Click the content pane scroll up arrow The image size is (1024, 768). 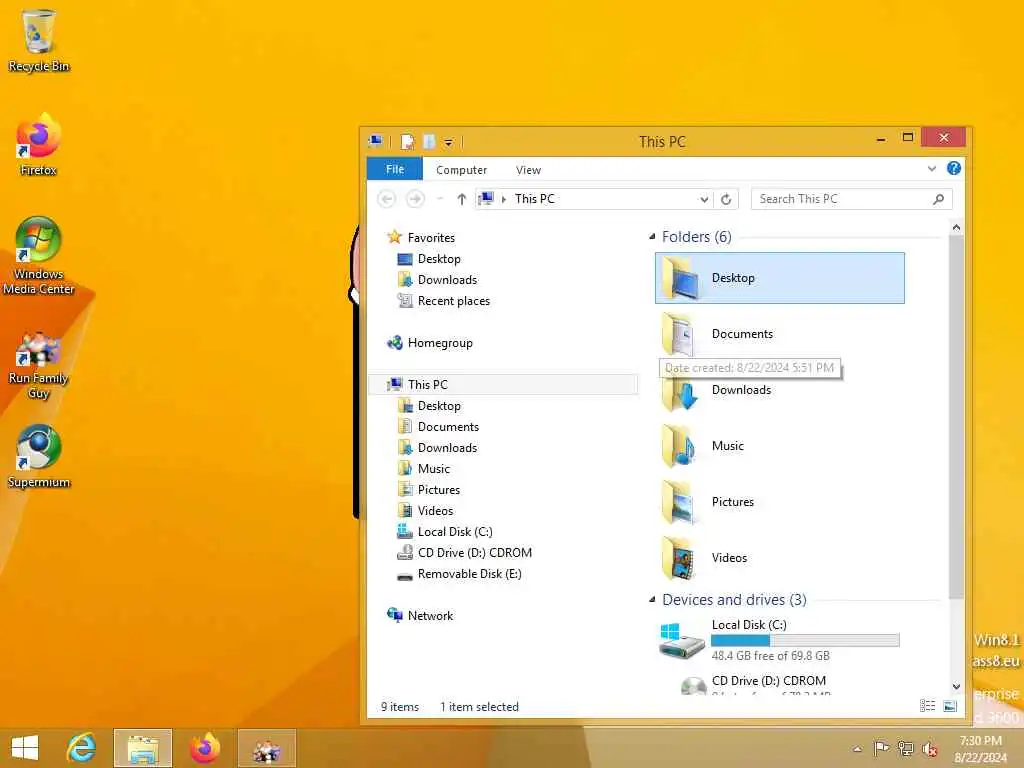click(x=956, y=227)
